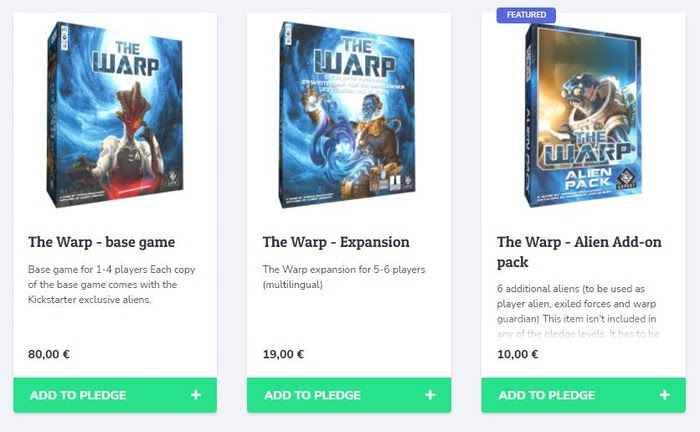Open The Warp Expansion box image

click(347, 114)
